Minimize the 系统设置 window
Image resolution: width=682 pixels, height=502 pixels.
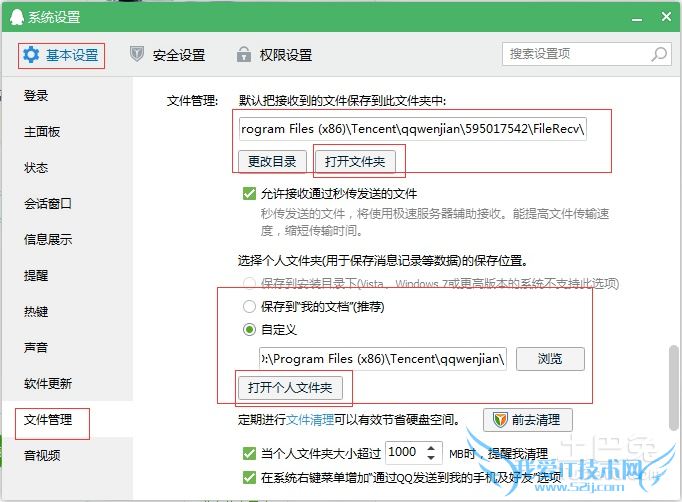(x=637, y=20)
